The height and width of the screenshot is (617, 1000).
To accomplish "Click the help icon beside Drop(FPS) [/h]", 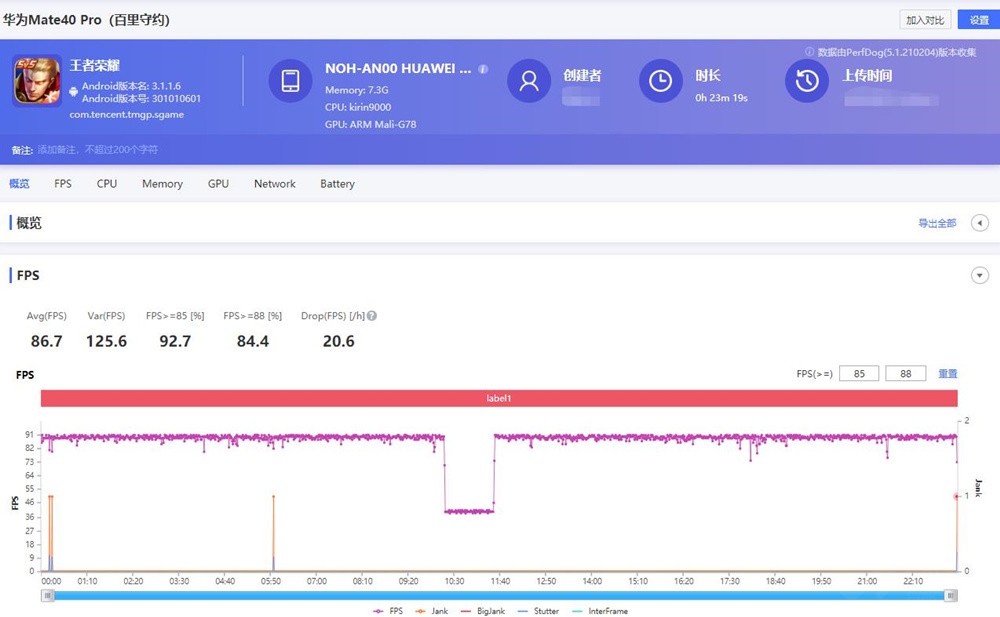I will [x=372, y=316].
